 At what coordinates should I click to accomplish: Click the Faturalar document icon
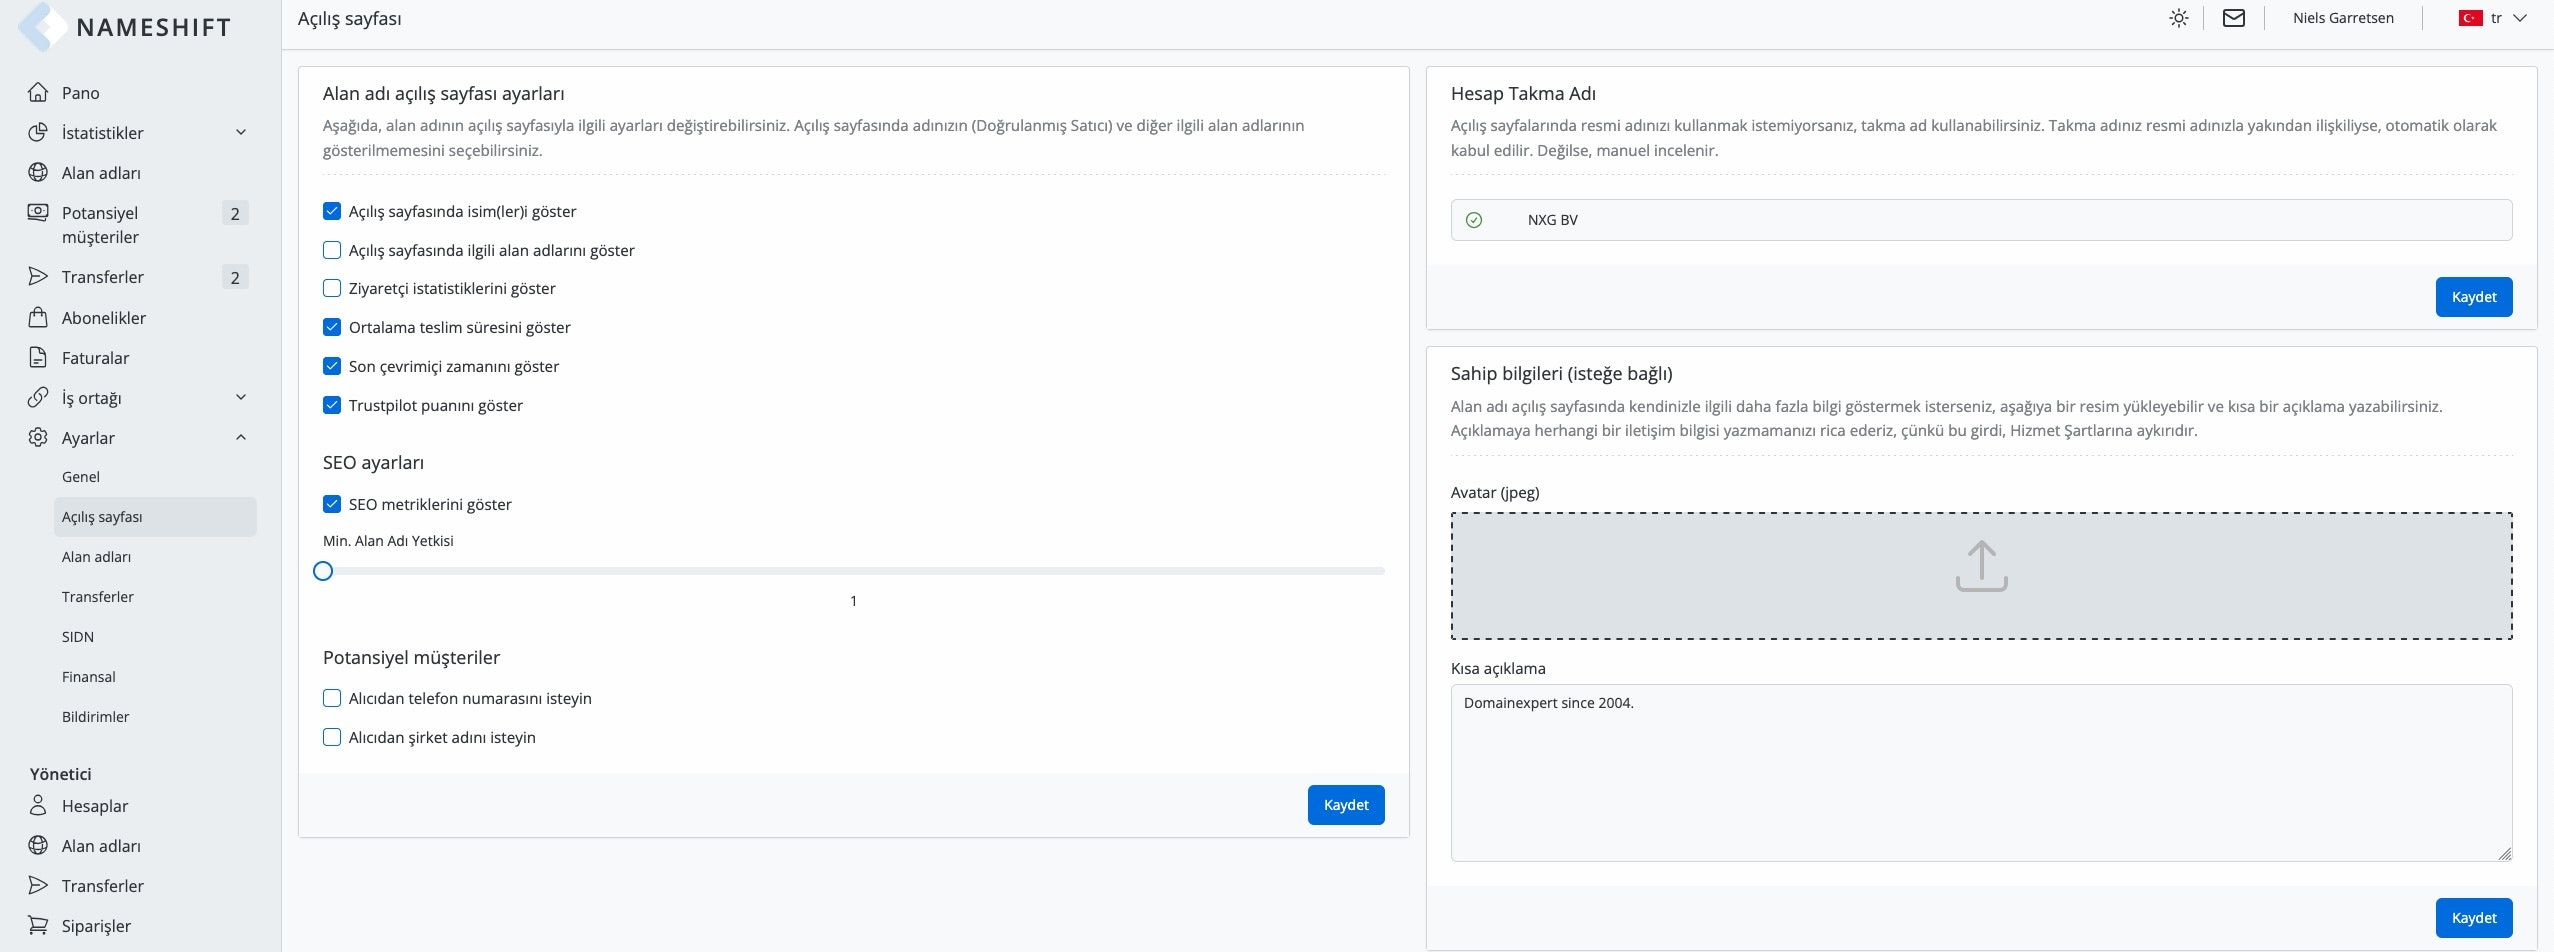point(38,358)
